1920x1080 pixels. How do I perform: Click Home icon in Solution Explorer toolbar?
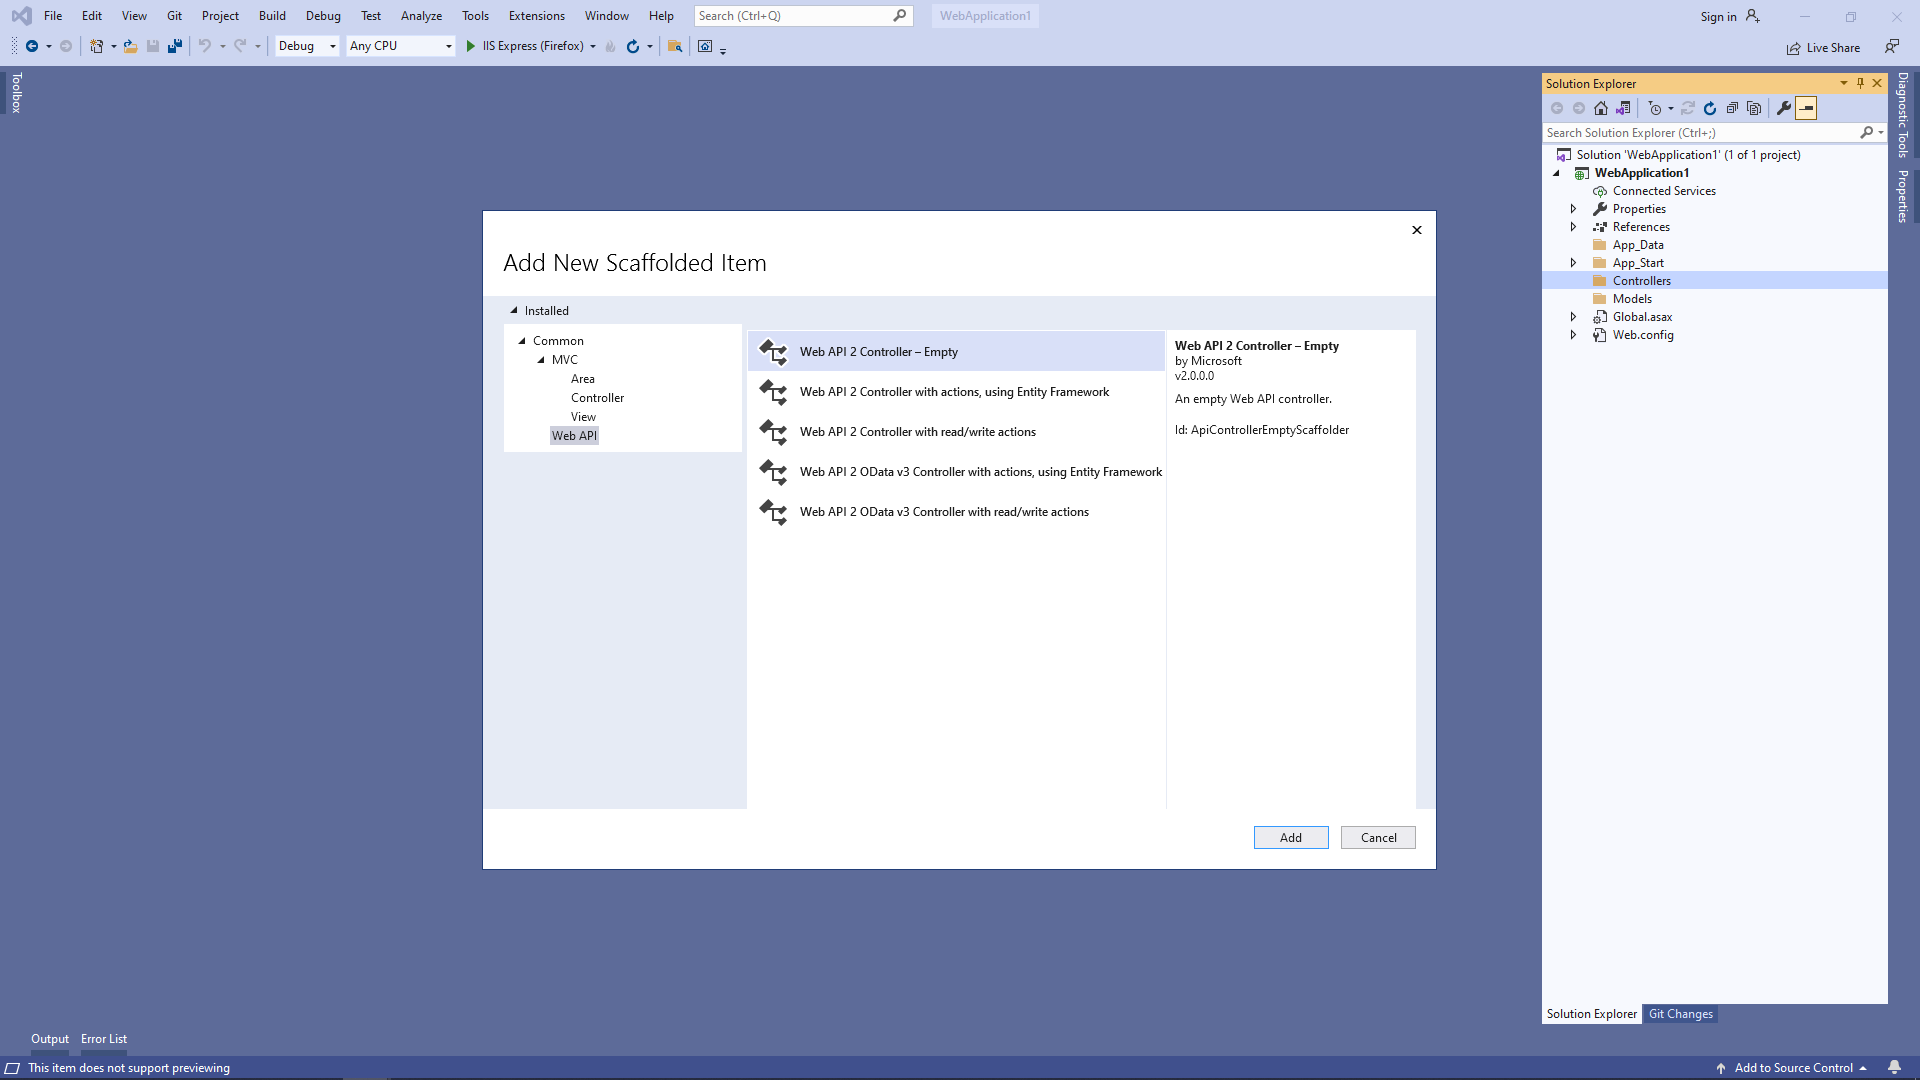tap(1601, 108)
